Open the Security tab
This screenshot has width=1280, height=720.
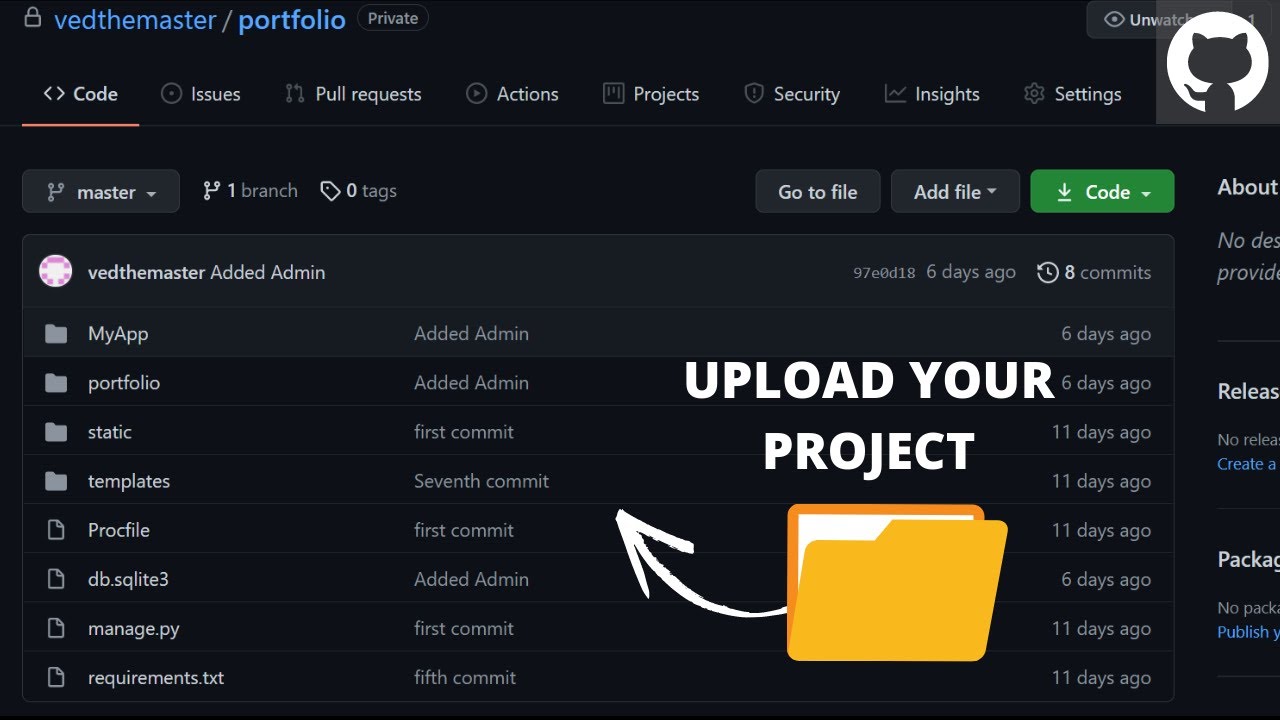792,94
